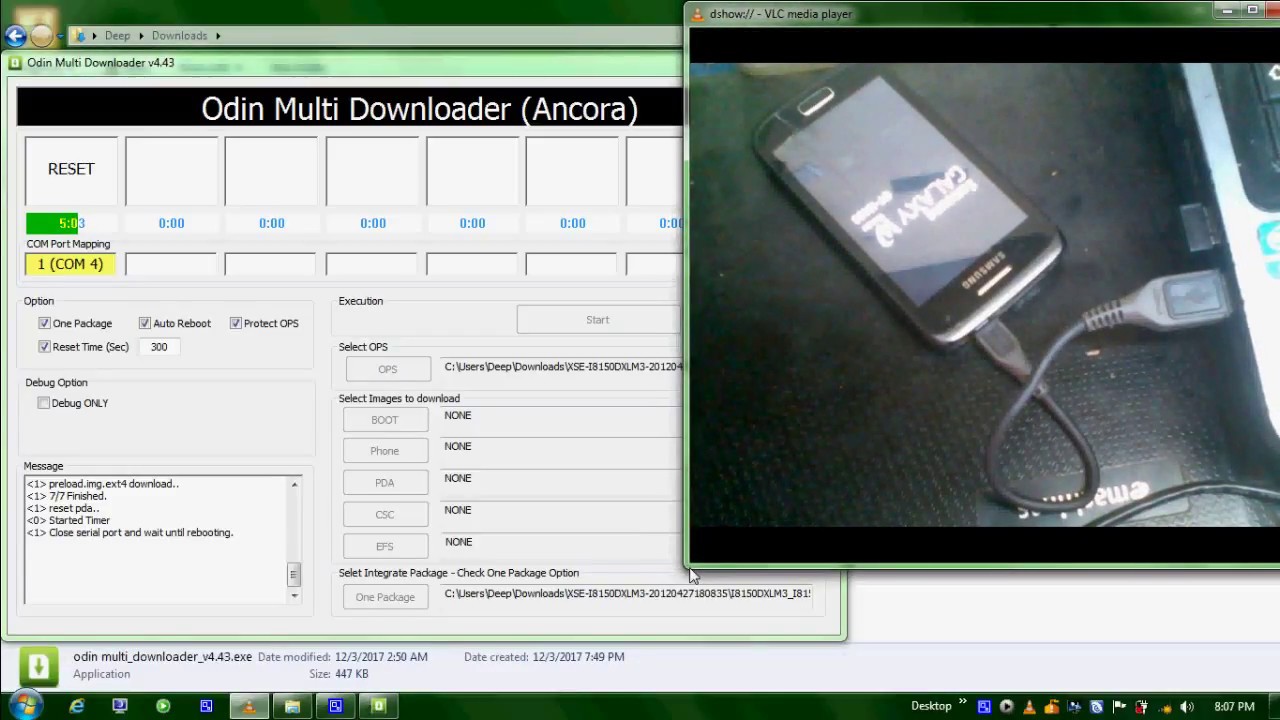Click the power plug tray icon

(x=1142, y=707)
